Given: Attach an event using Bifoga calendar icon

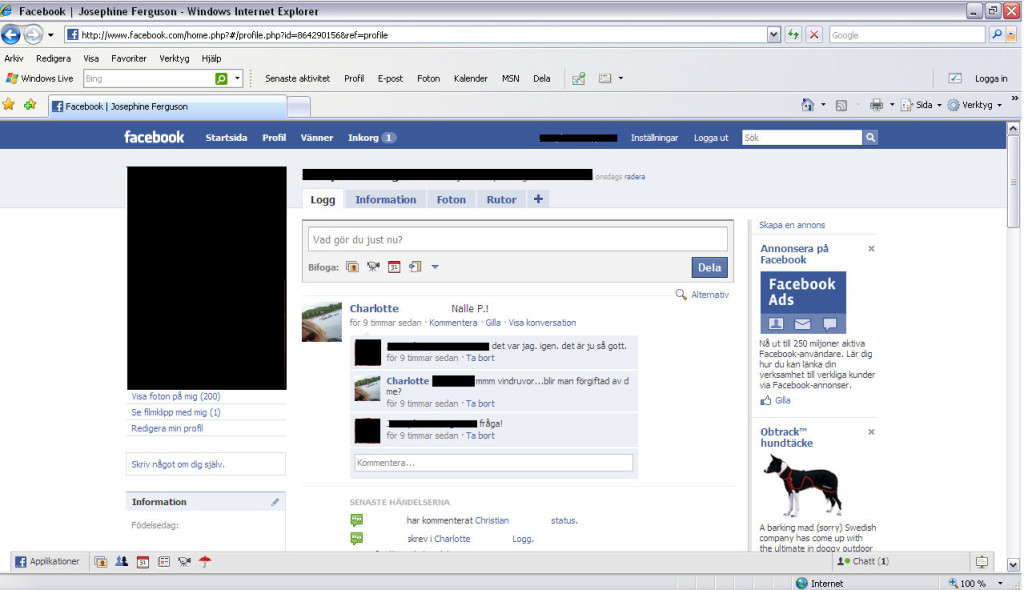Looking at the screenshot, I should (394, 267).
